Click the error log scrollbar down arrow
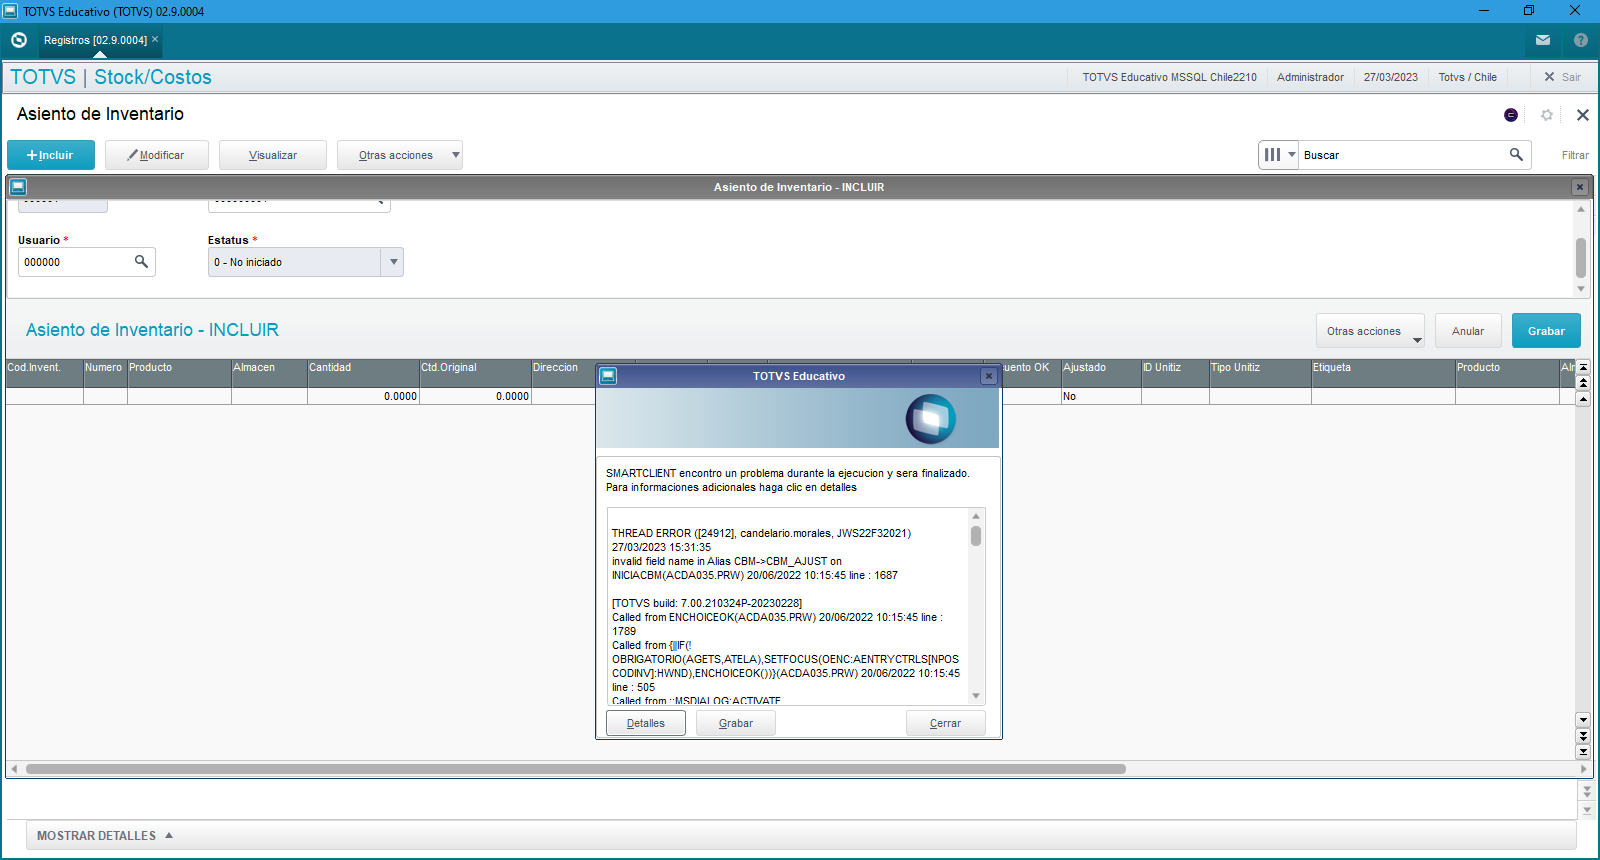The width and height of the screenshot is (1600, 860). (x=976, y=696)
